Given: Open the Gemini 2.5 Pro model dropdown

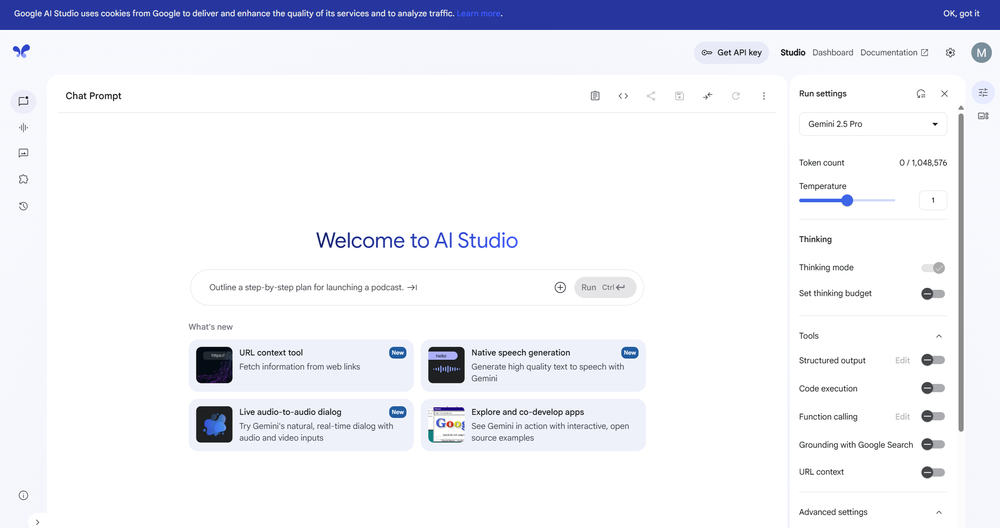Looking at the screenshot, I should [872, 124].
